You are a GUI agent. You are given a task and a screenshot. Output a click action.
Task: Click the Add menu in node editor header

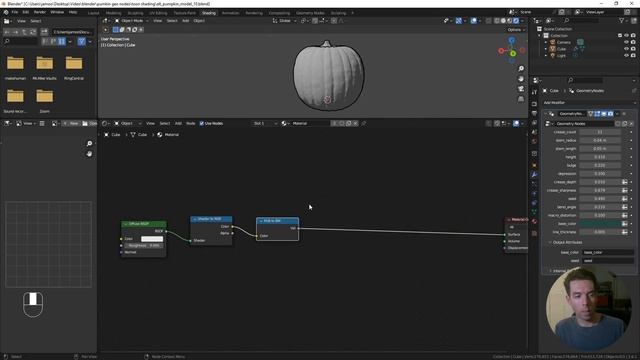tap(178, 123)
